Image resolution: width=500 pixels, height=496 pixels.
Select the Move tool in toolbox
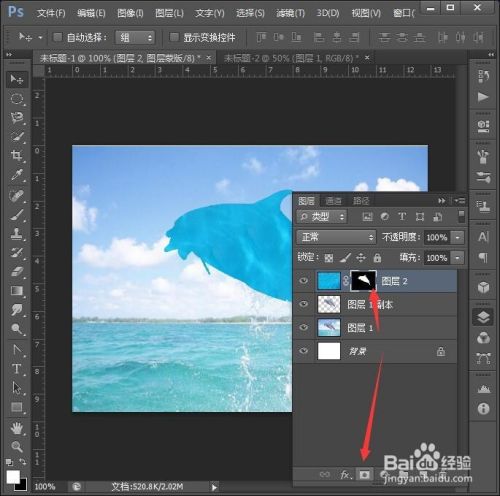(x=16, y=79)
